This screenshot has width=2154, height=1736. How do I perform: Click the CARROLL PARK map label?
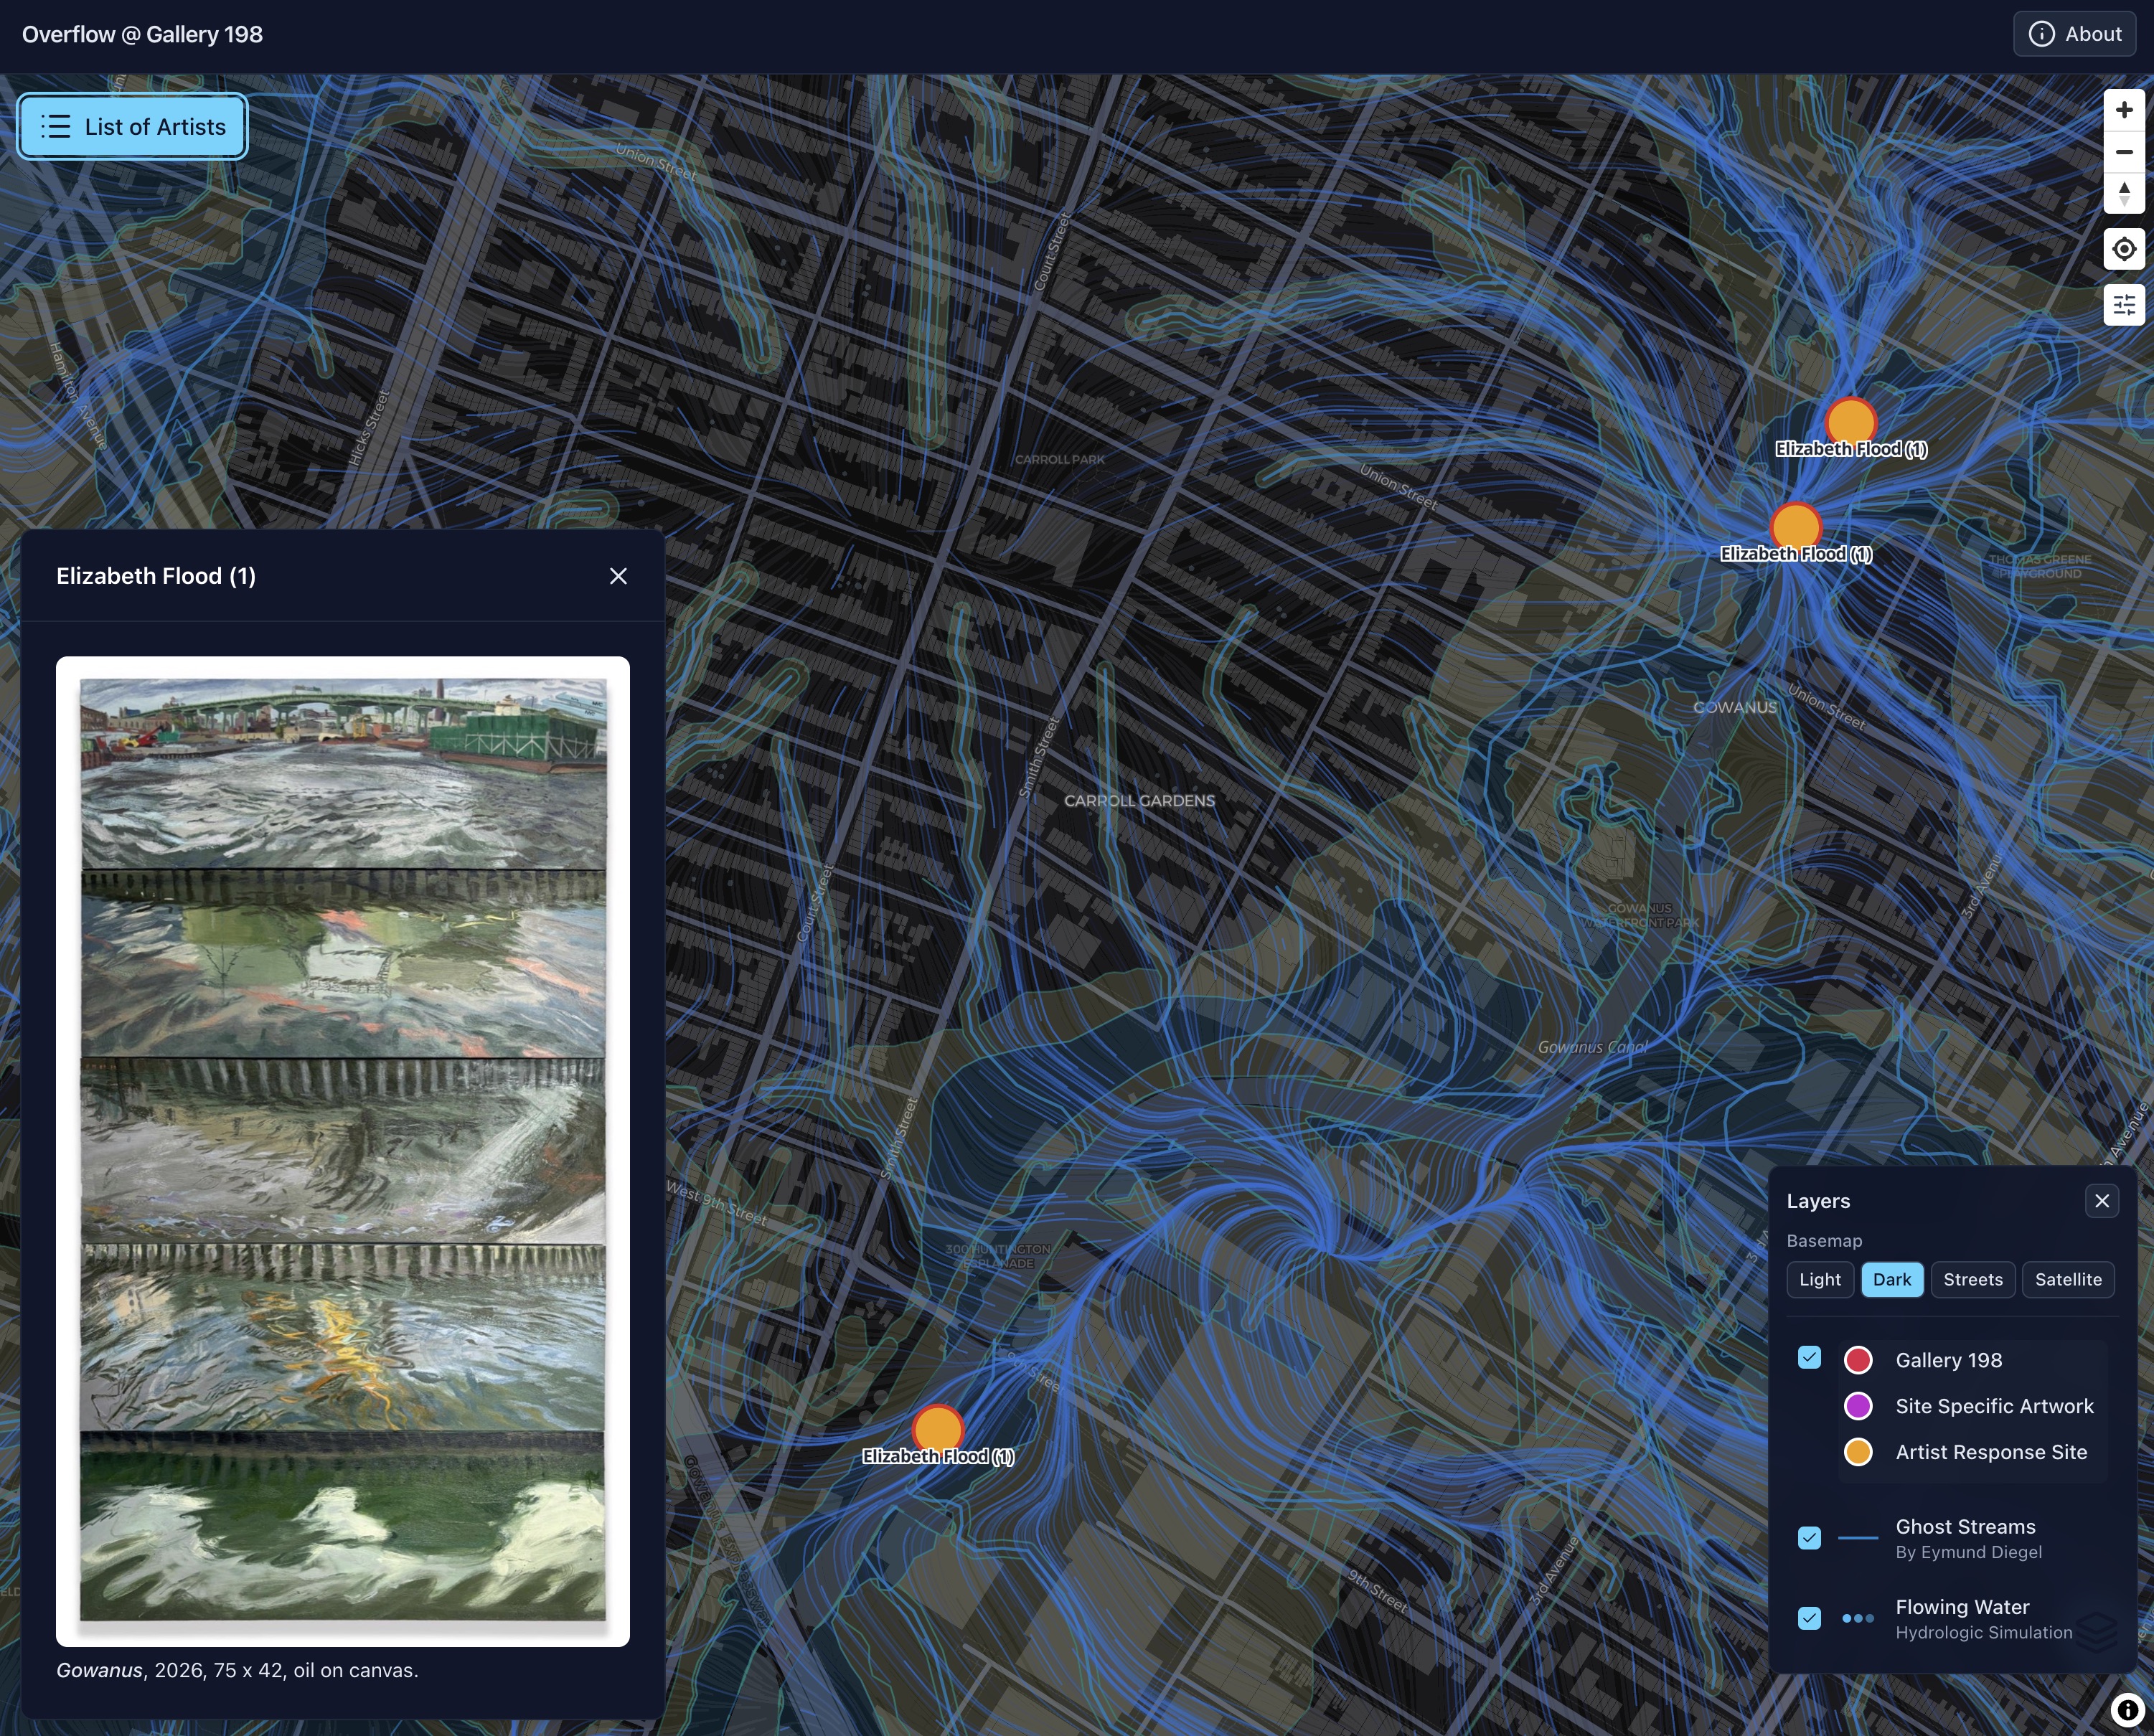(x=1060, y=460)
